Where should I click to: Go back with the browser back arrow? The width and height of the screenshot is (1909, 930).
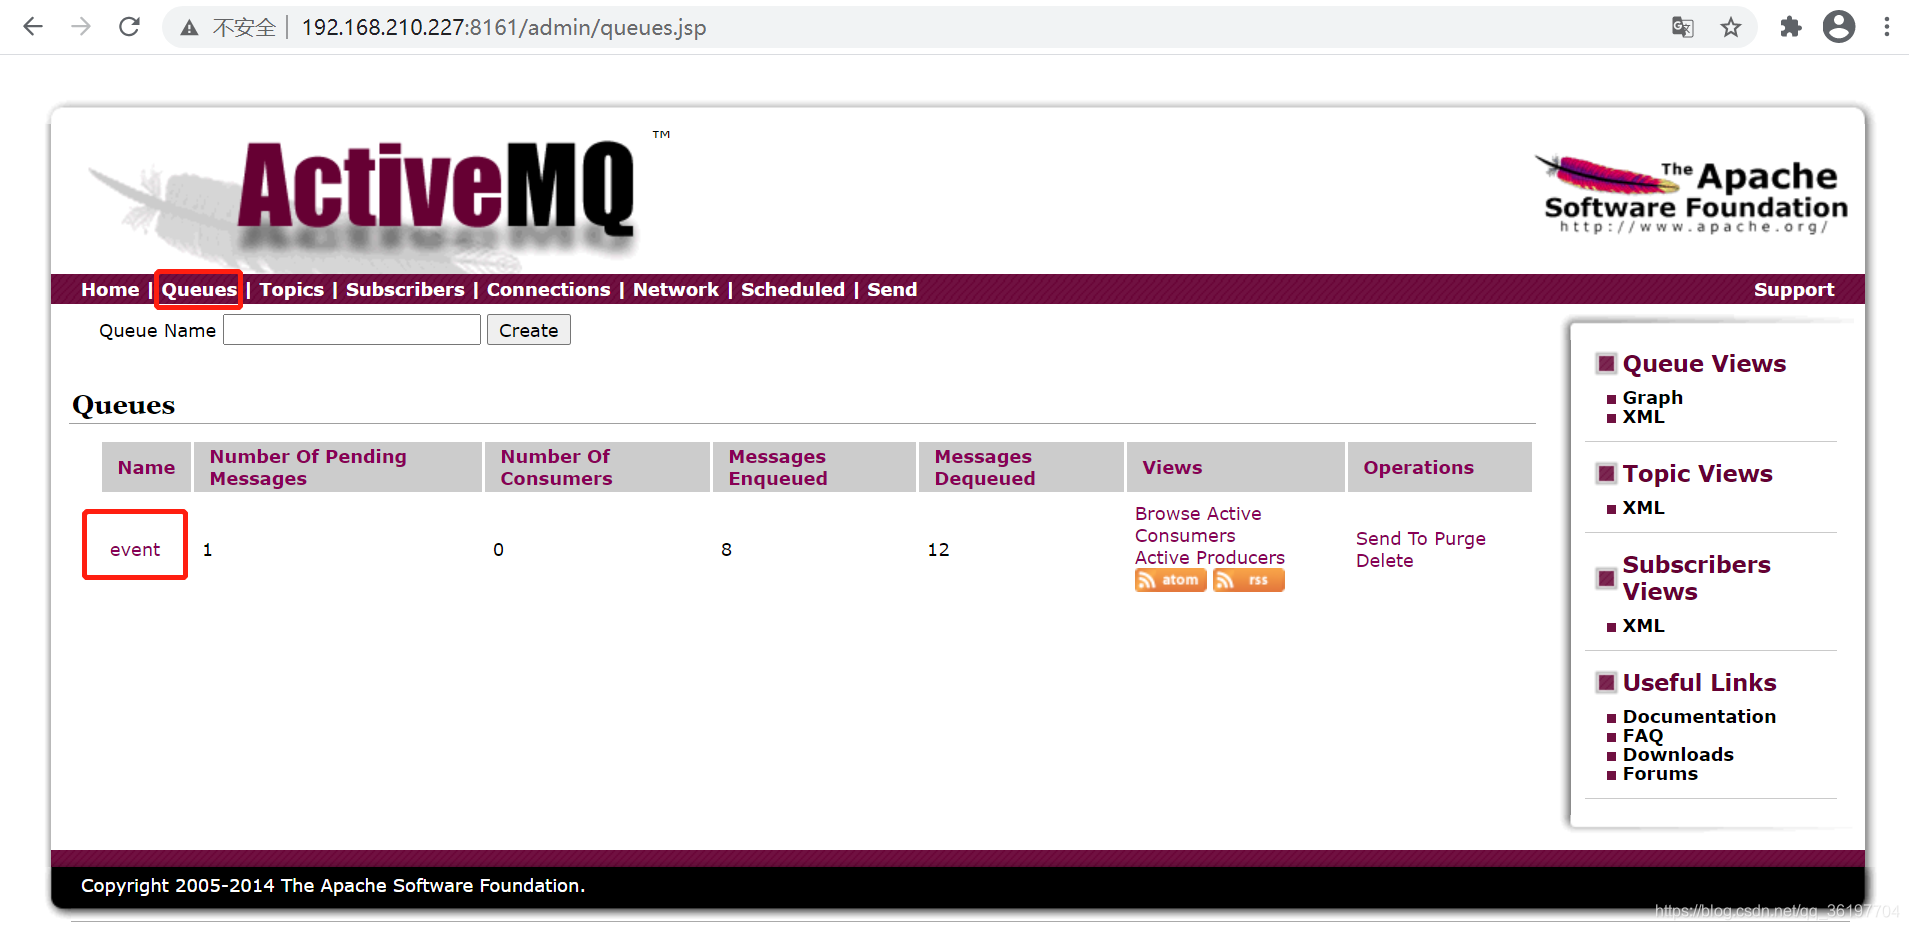point(33,27)
